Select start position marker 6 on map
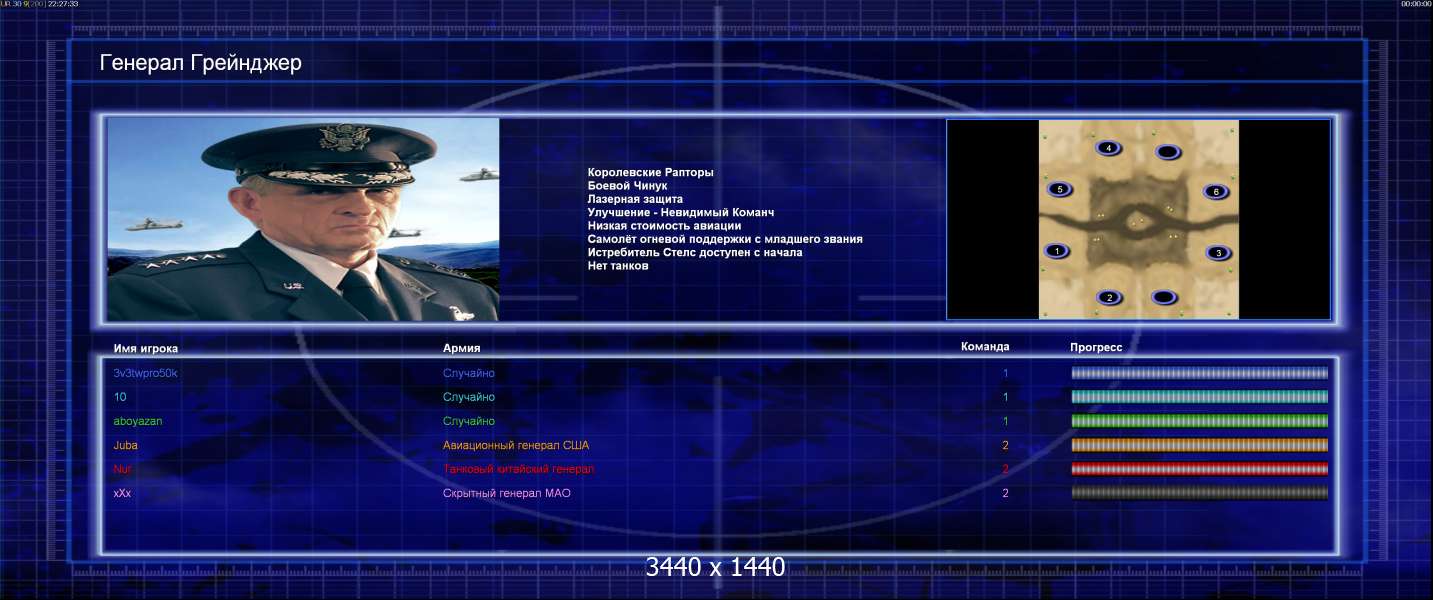The image size is (1433, 600). pos(1215,191)
